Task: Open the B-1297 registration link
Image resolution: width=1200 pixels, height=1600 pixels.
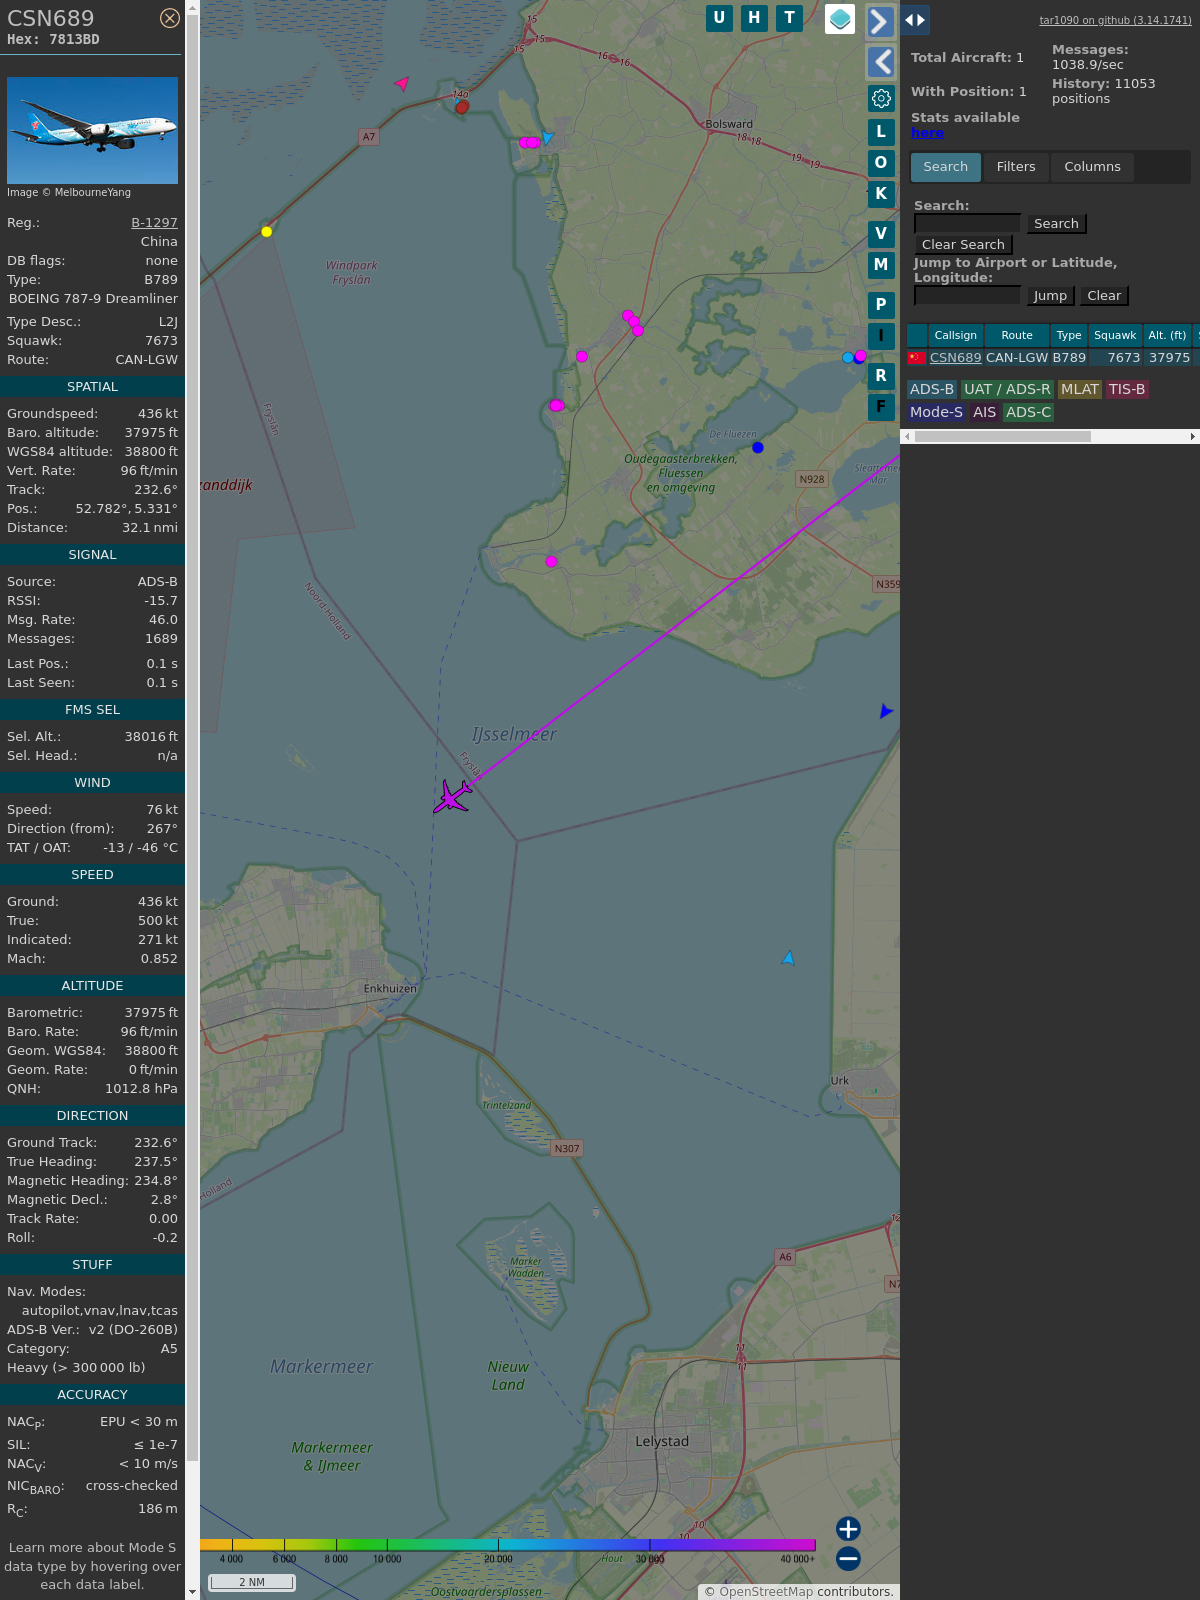Action: pyautogui.click(x=154, y=223)
